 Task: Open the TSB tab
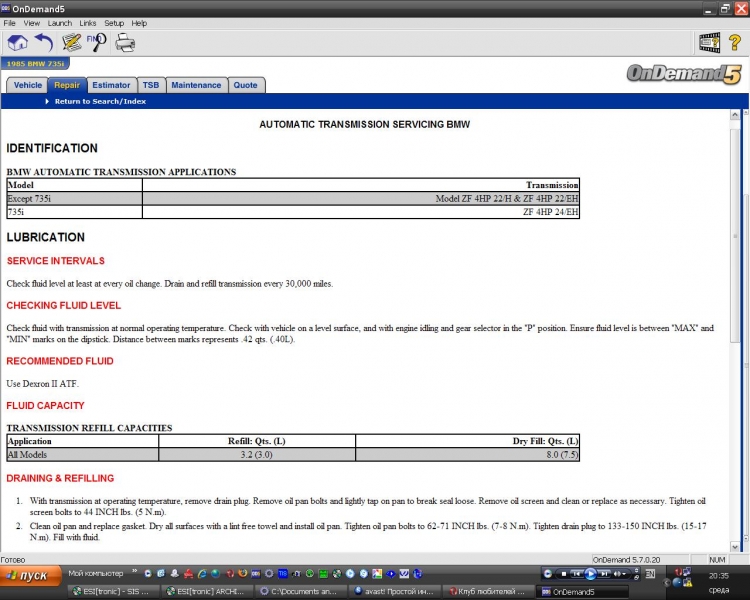click(x=150, y=85)
